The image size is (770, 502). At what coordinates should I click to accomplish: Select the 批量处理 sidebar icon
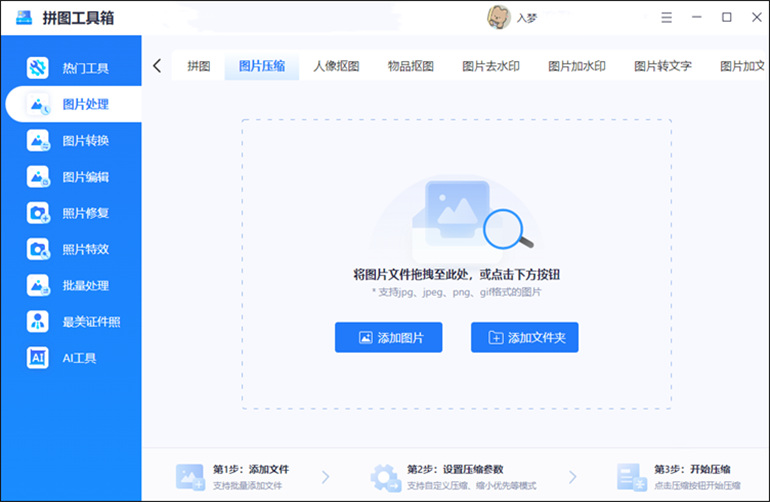click(x=38, y=285)
